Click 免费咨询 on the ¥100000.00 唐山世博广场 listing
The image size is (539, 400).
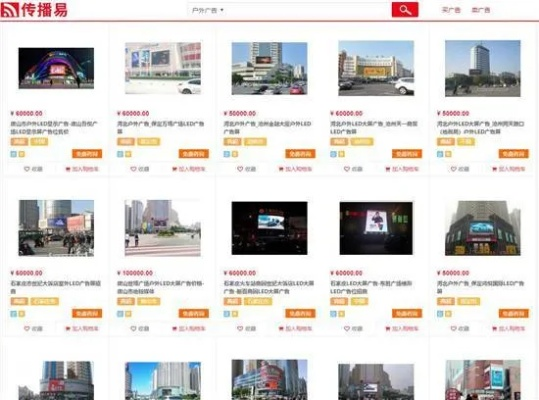click(x=194, y=313)
